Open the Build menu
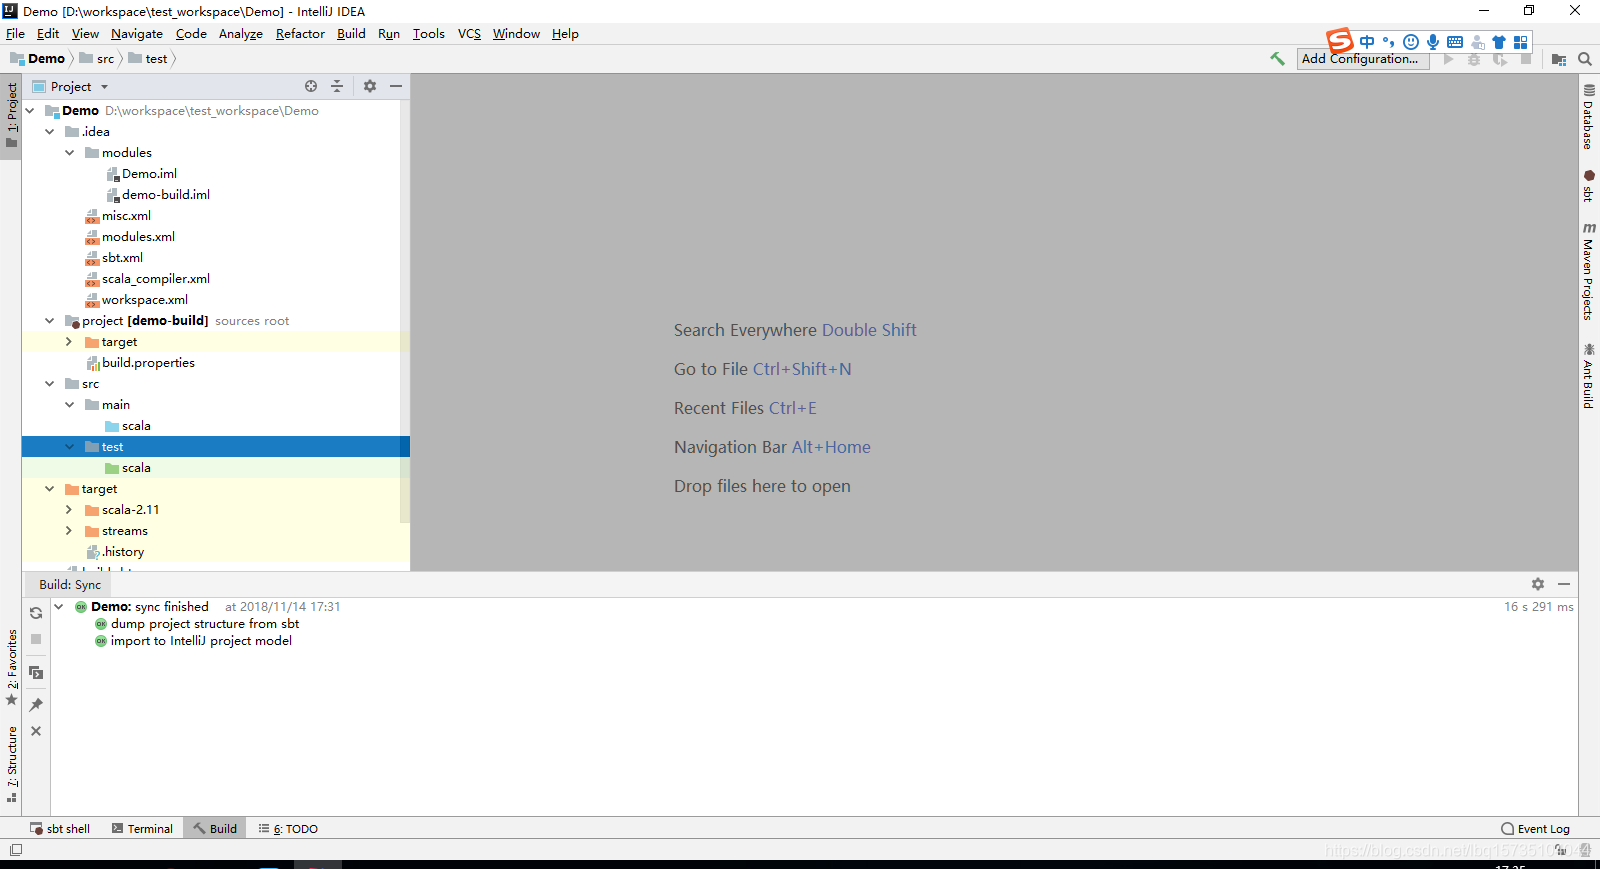 coord(351,34)
